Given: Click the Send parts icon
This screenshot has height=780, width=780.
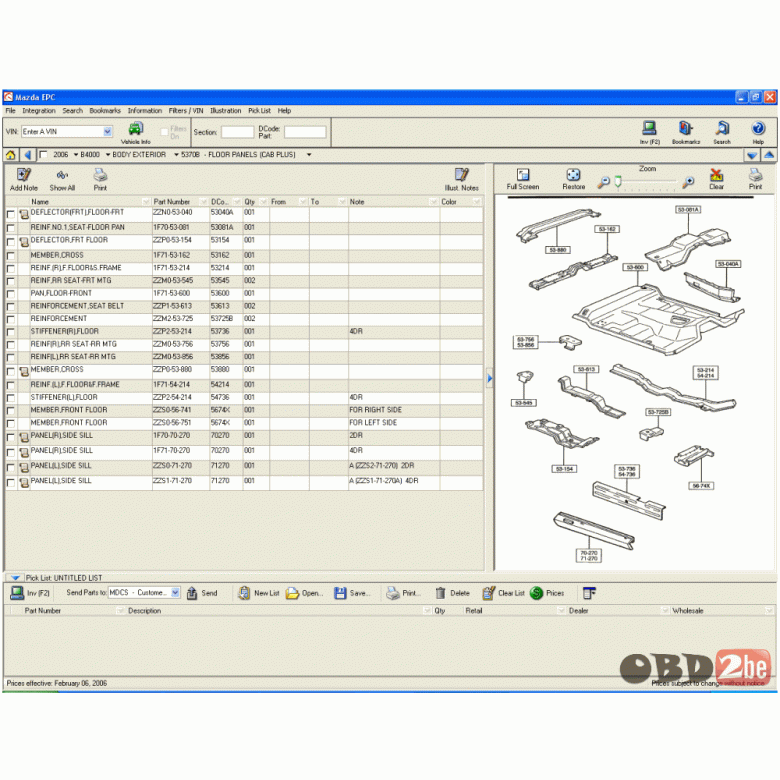Looking at the screenshot, I should (x=192, y=593).
